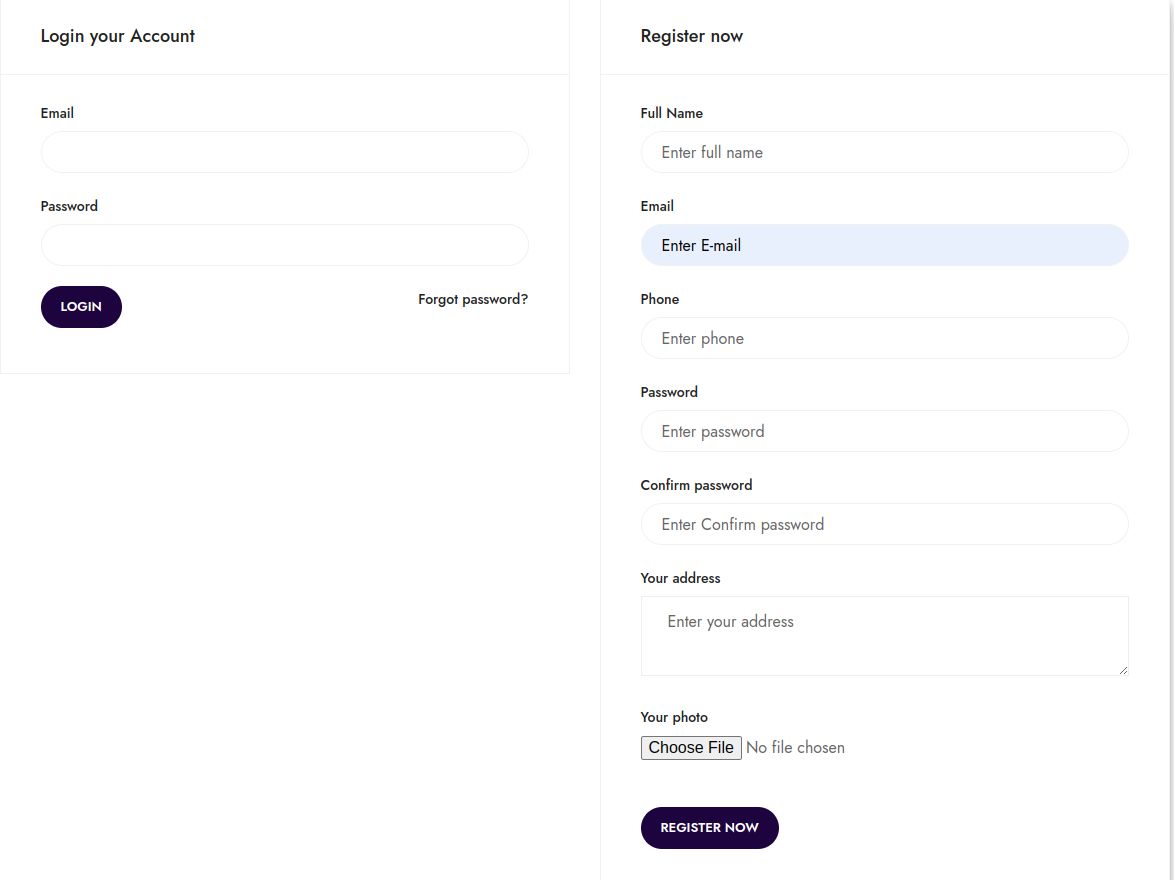Focus the login Password field
This screenshot has height=880, width=1174.
[x=284, y=245]
